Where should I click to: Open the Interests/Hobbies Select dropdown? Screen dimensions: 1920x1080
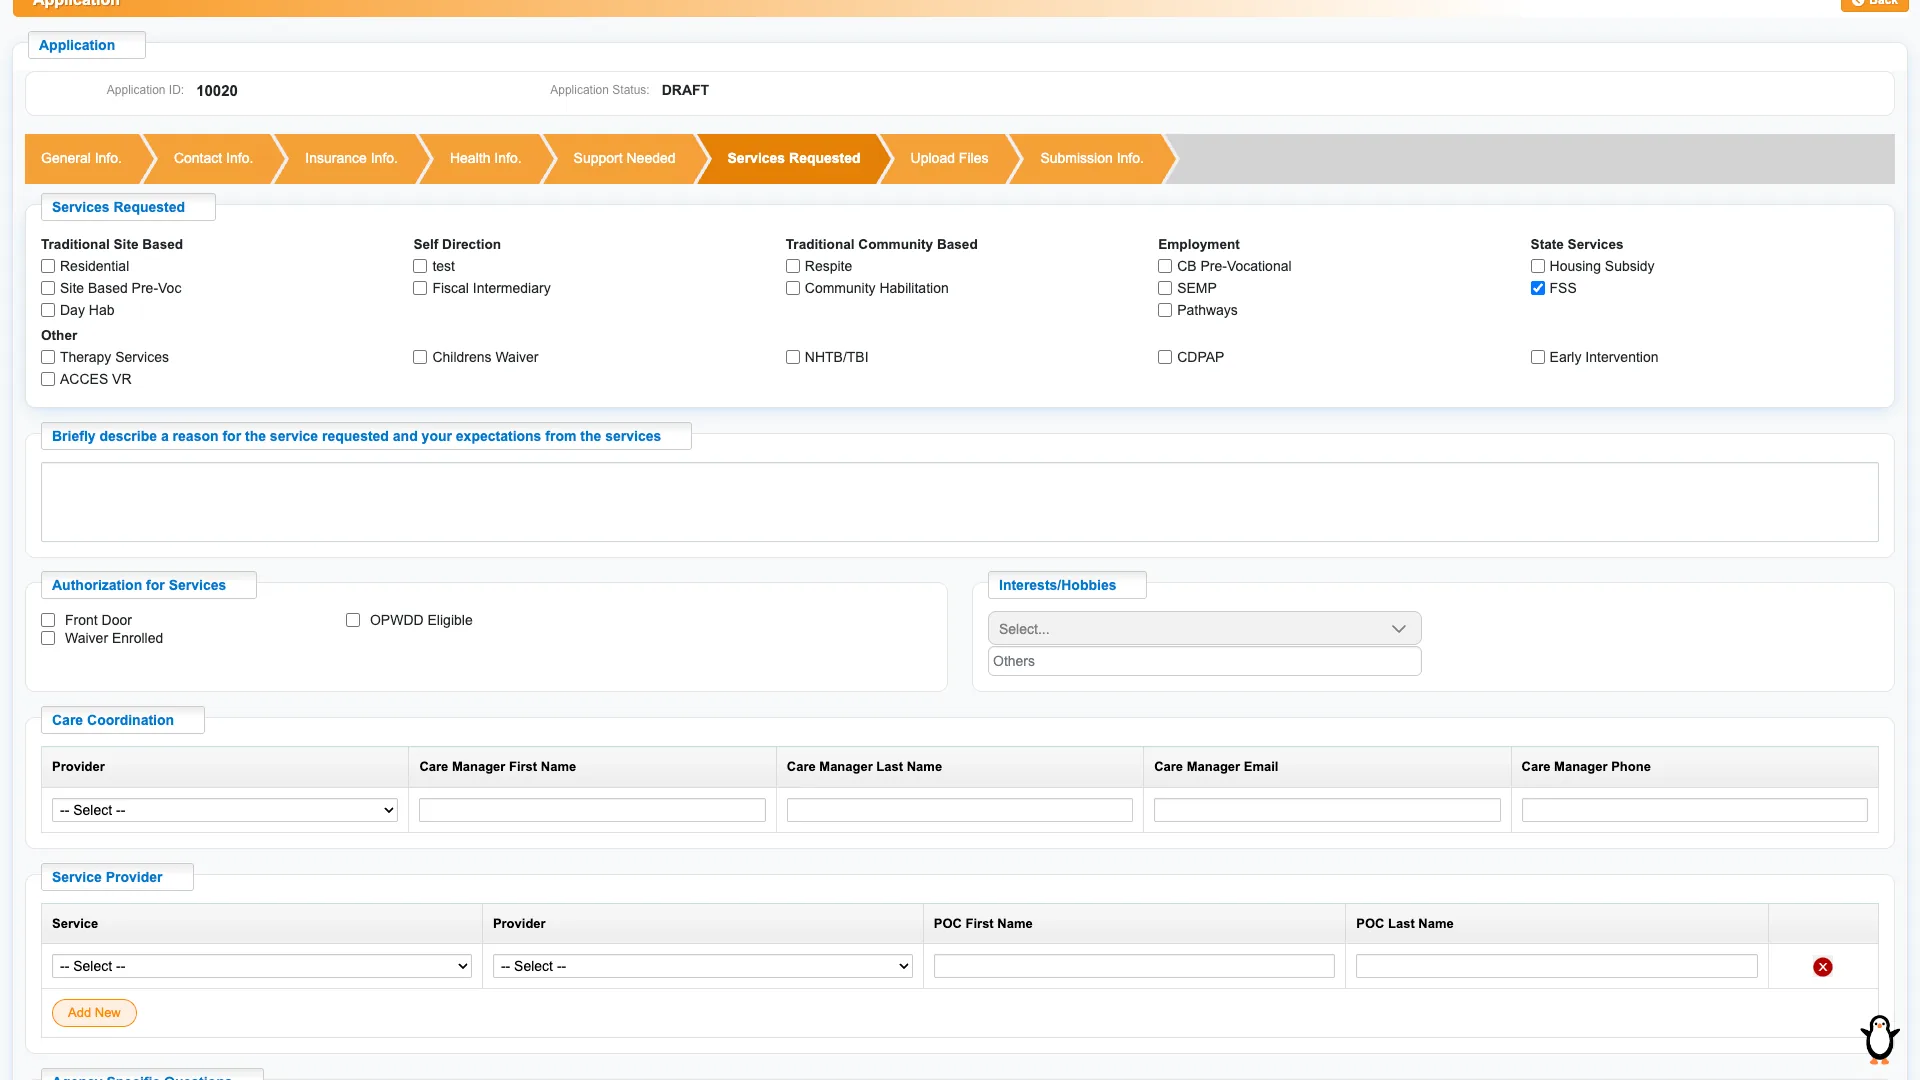(x=1204, y=629)
